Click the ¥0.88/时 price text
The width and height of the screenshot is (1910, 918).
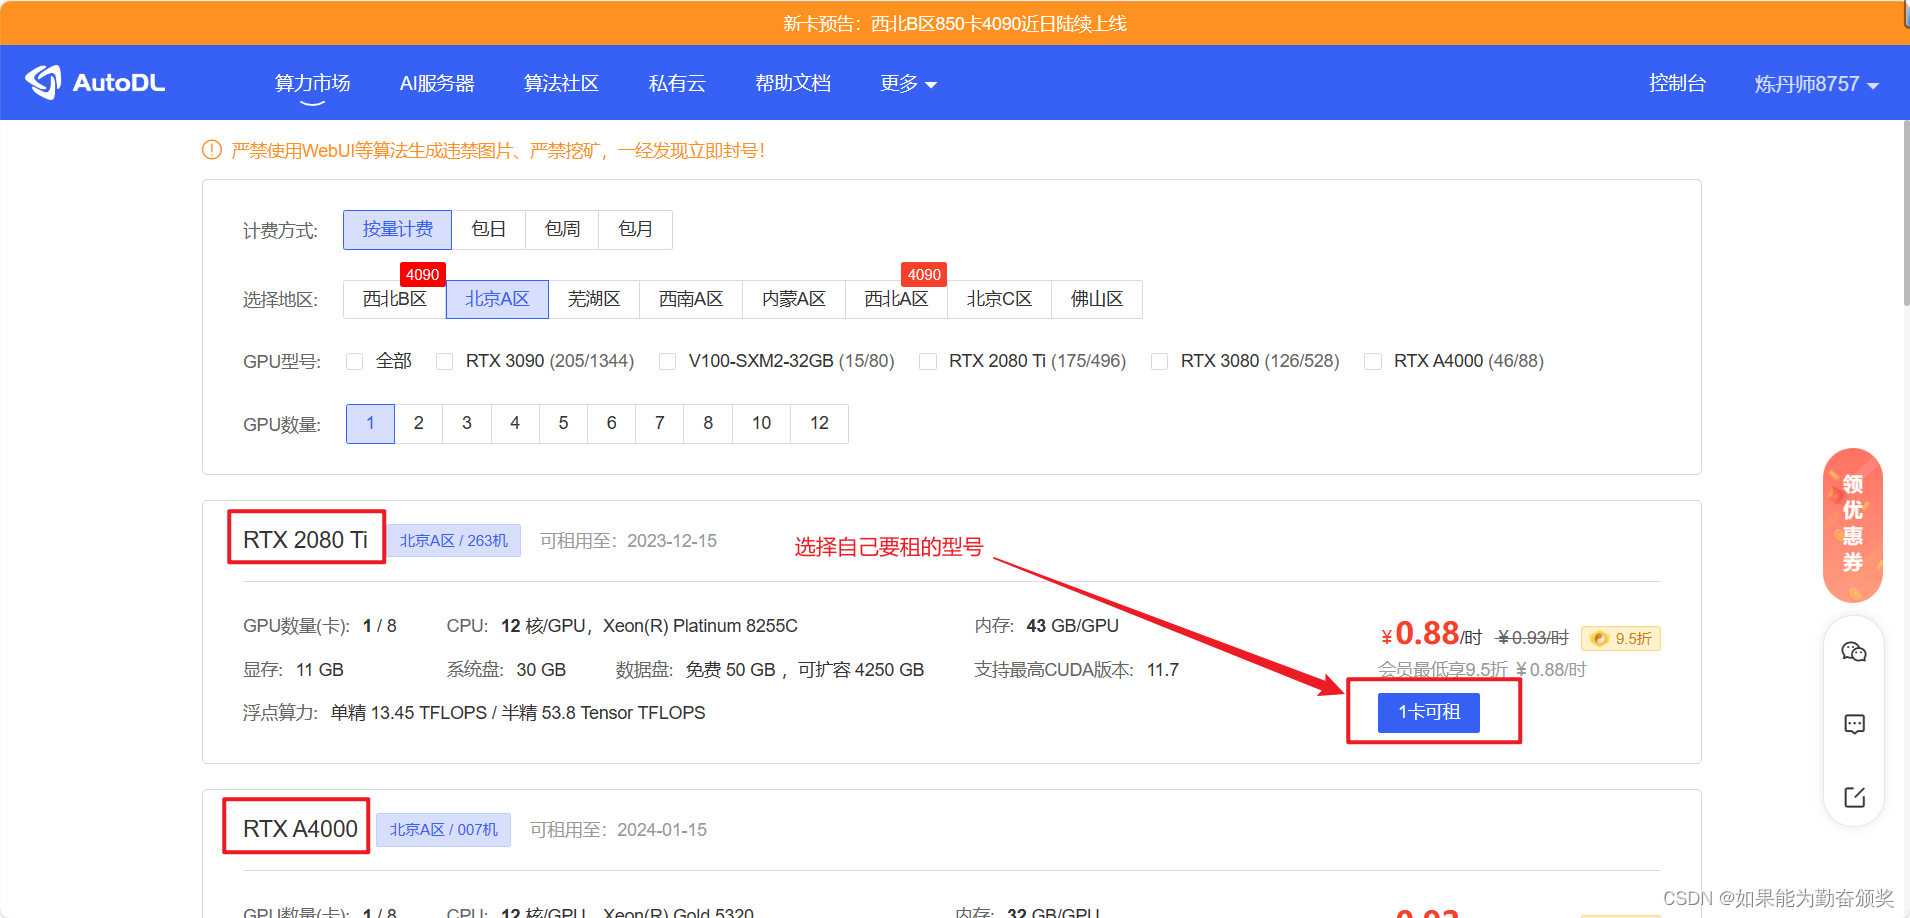point(1431,634)
